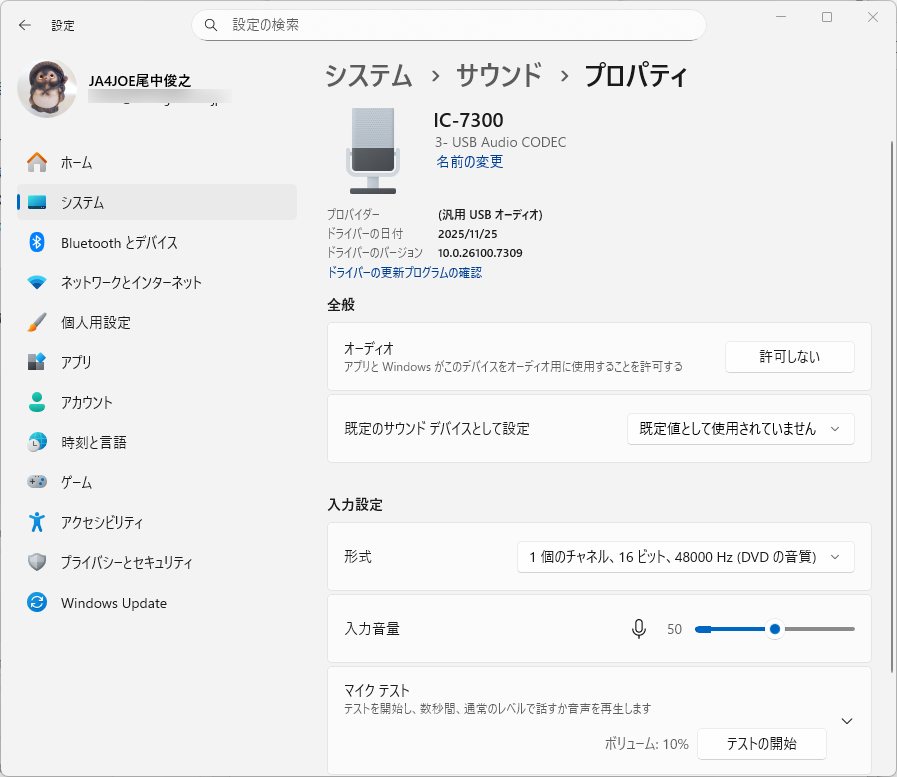
Task: Click the search magnifier icon
Action: [211, 25]
